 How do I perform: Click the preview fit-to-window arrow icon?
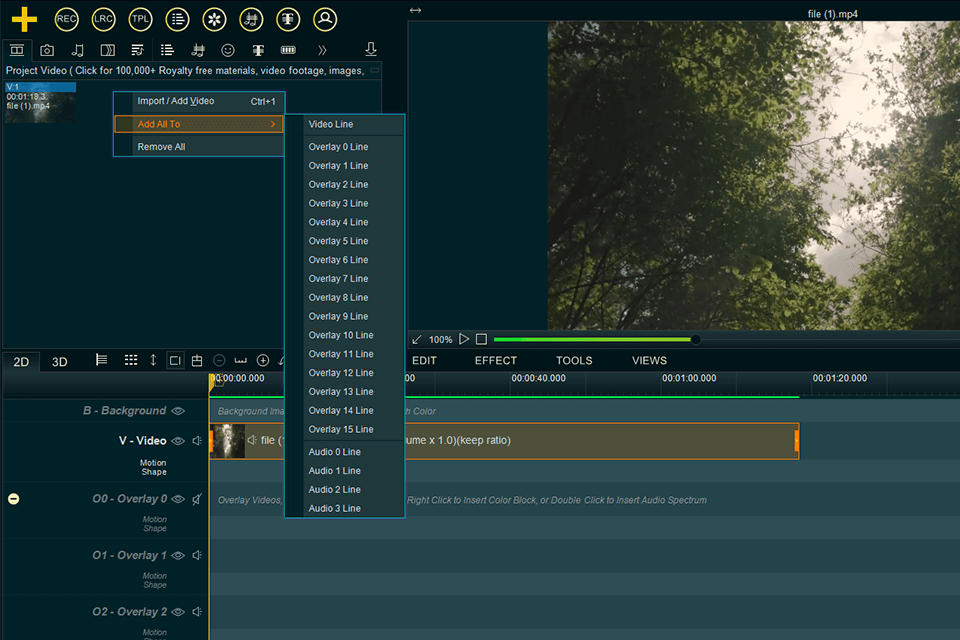click(x=417, y=339)
